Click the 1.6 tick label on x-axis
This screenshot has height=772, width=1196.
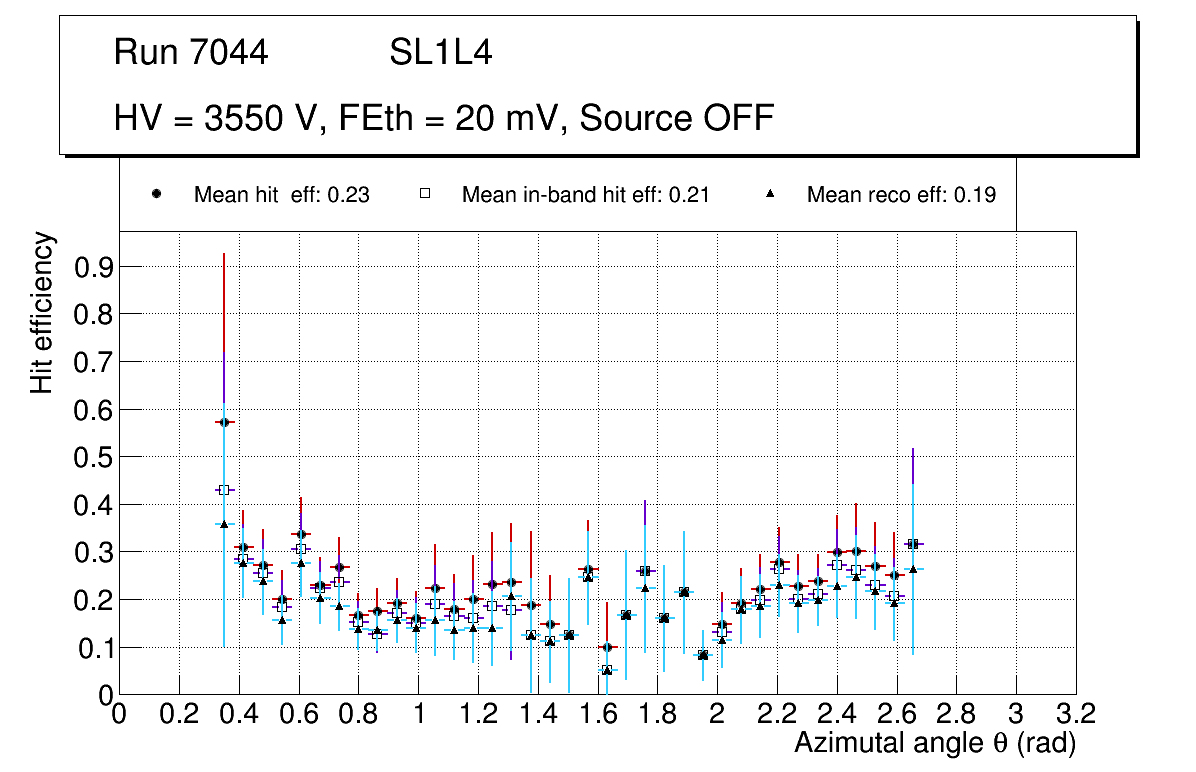coord(597,714)
